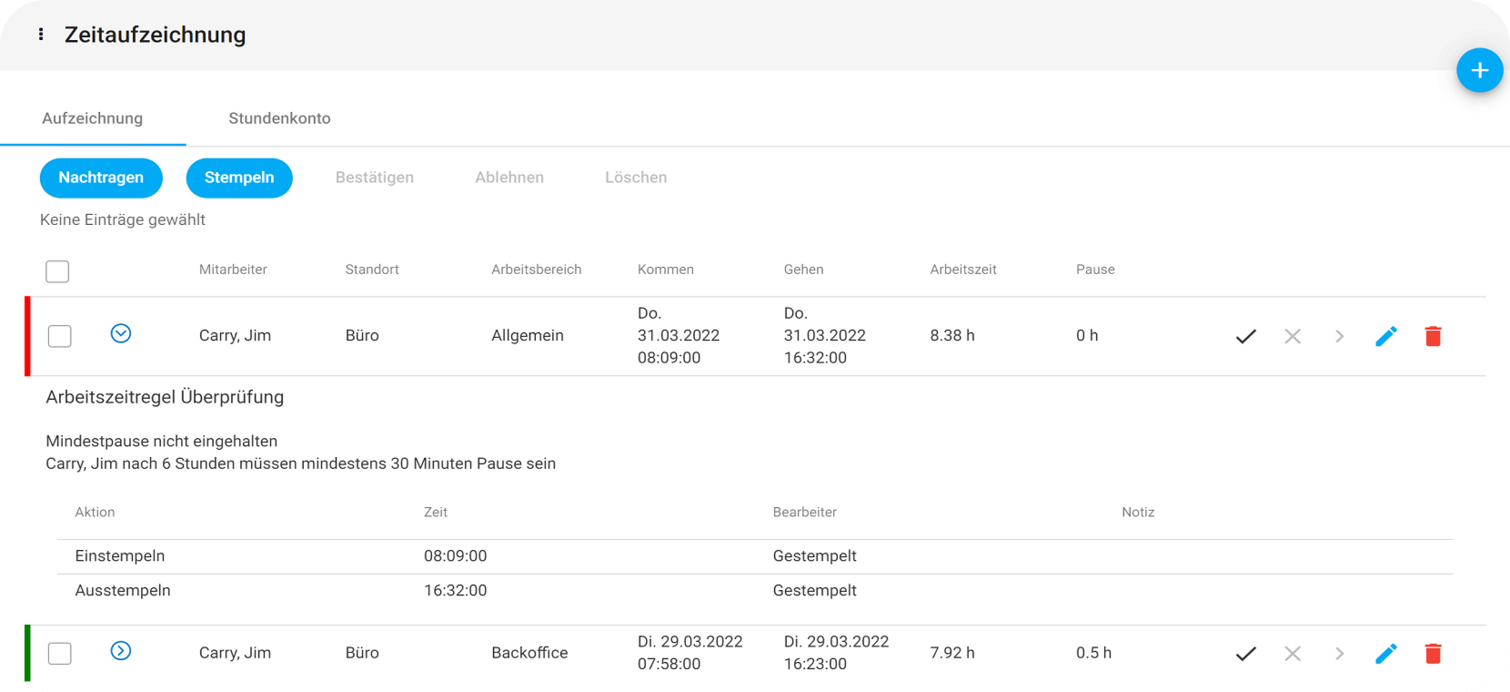Edit the Backoffice entry with pencil icon
Image resolution: width=1510 pixels, height=692 pixels.
[1386, 653]
